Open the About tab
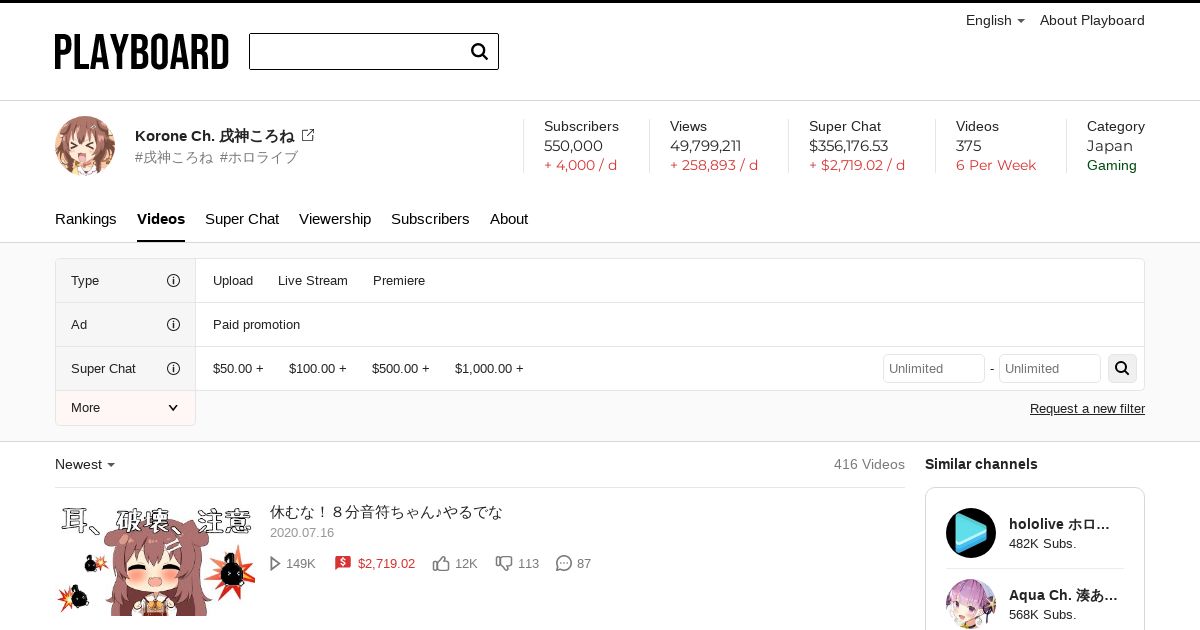 point(509,219)
